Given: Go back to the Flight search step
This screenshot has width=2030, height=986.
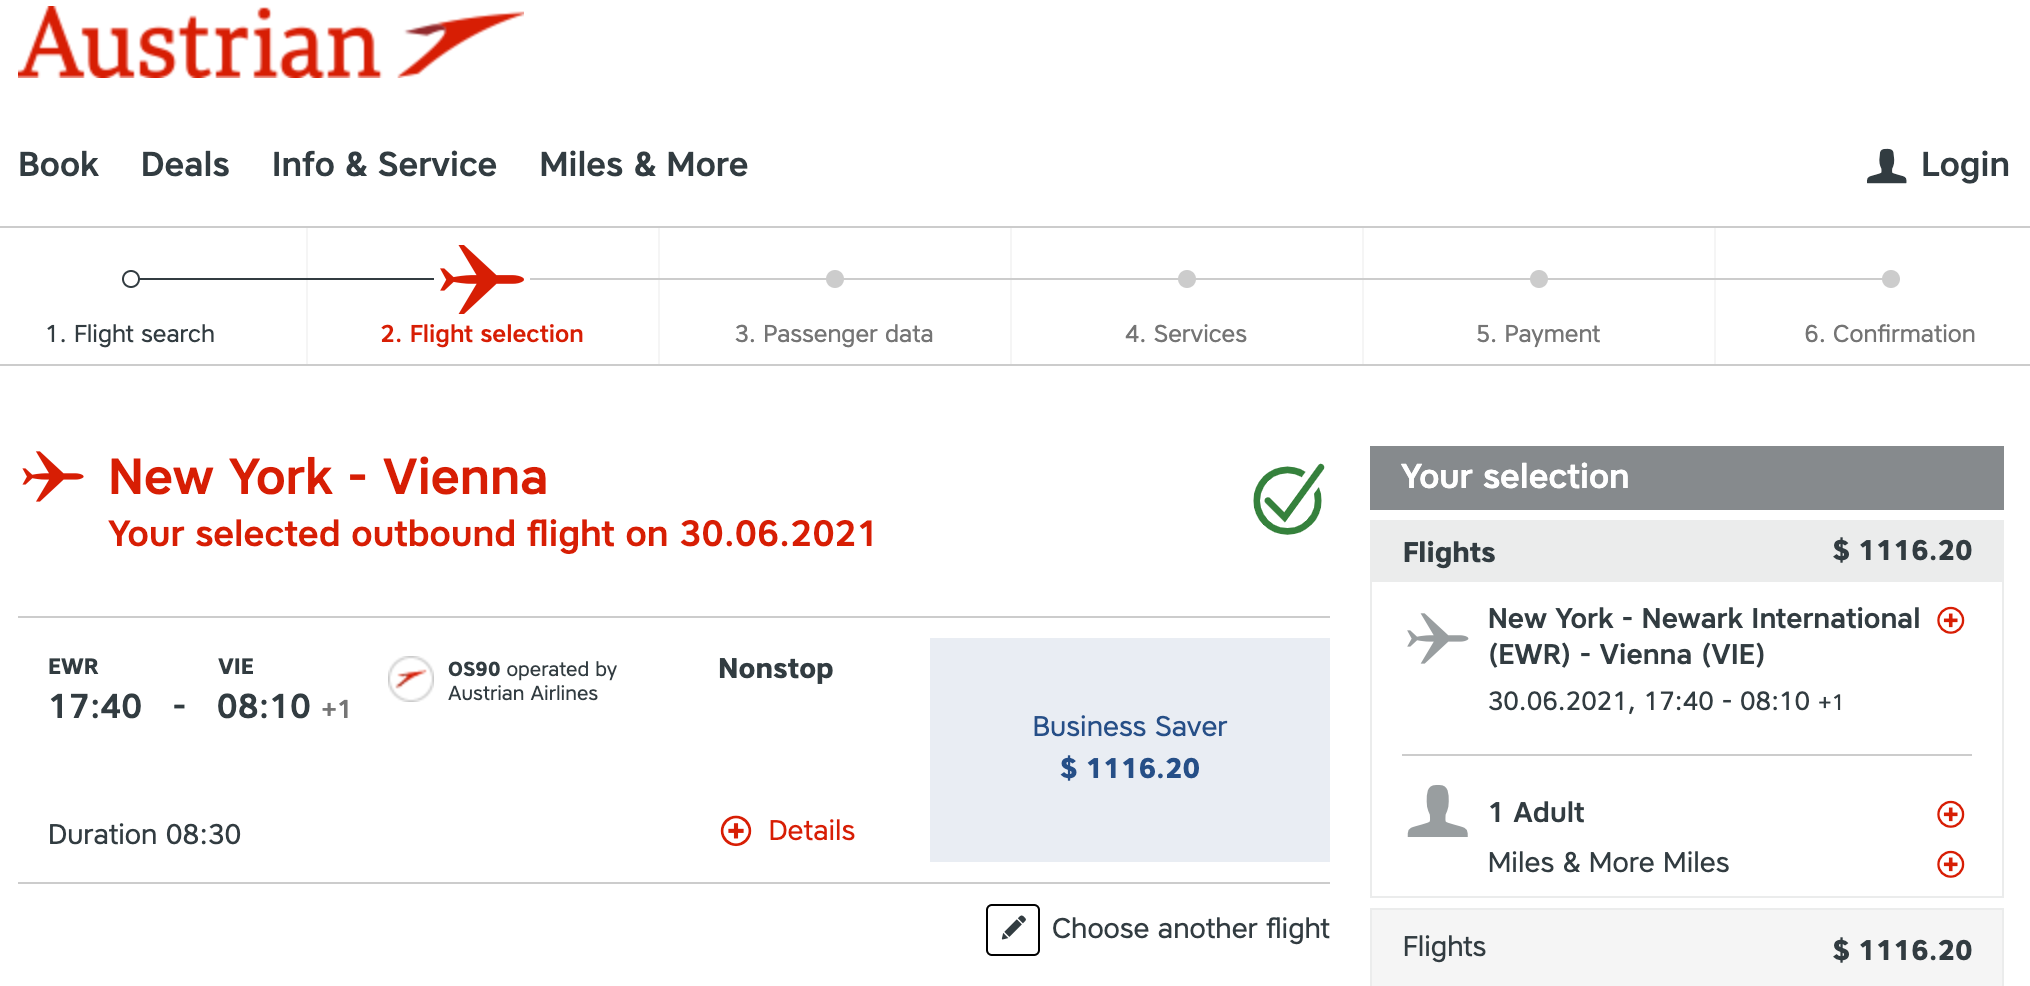Looking at the screenshot, I should (x=130, y=333).
